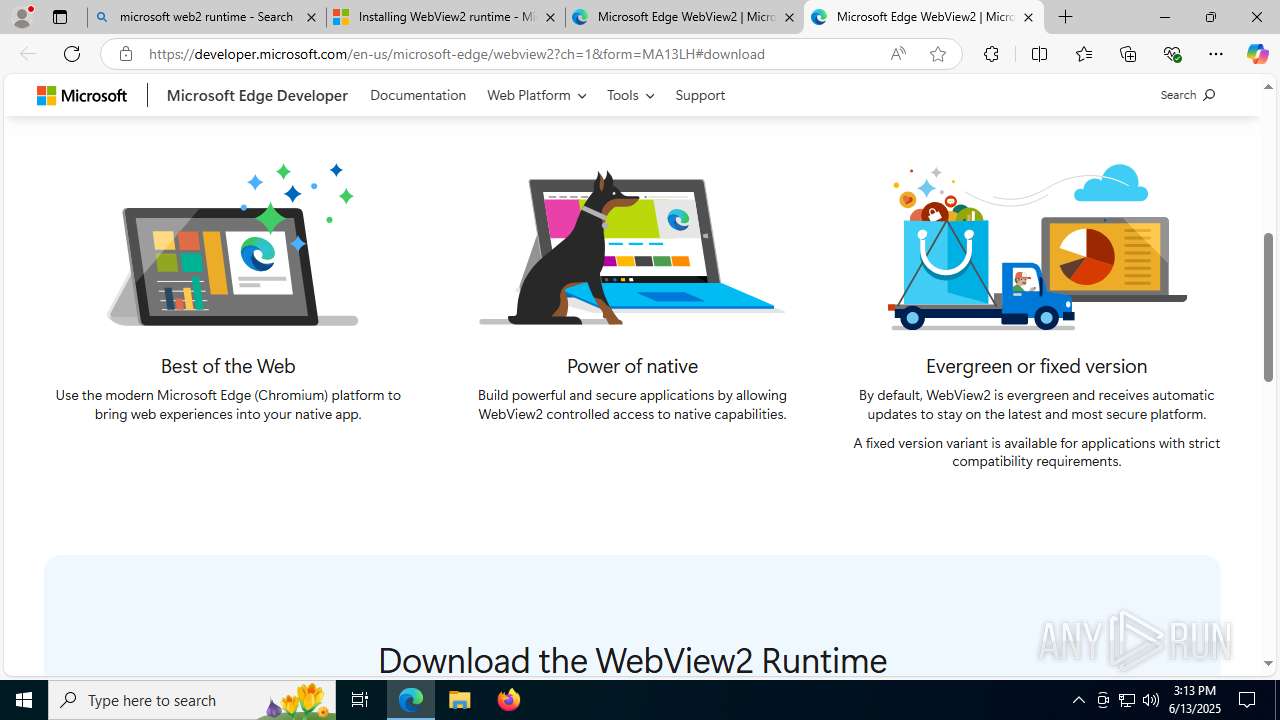Open the tab actions menu icon

click(x=60, y=17)
